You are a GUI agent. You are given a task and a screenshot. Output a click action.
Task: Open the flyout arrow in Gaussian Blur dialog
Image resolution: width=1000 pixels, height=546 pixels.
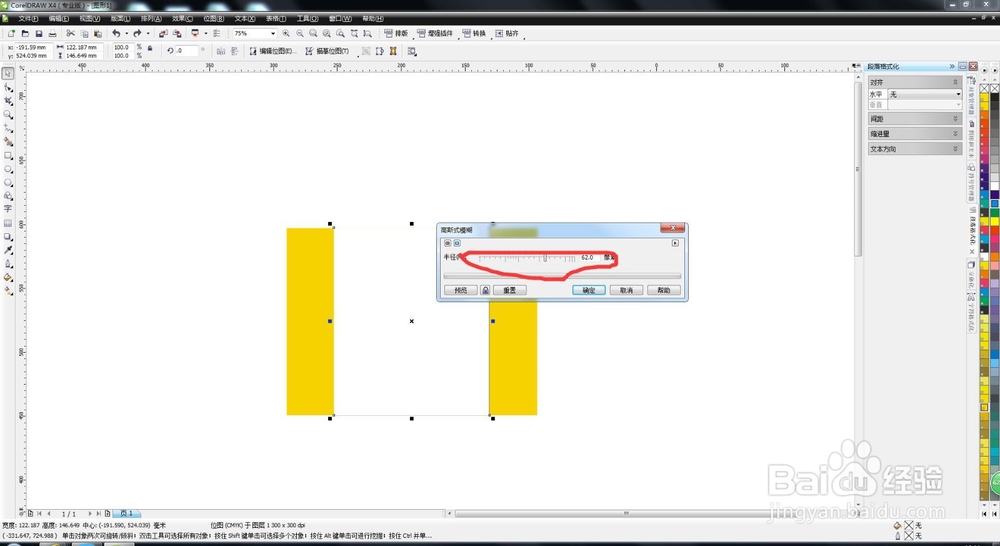pyautogui.click(x=675, y=243)
